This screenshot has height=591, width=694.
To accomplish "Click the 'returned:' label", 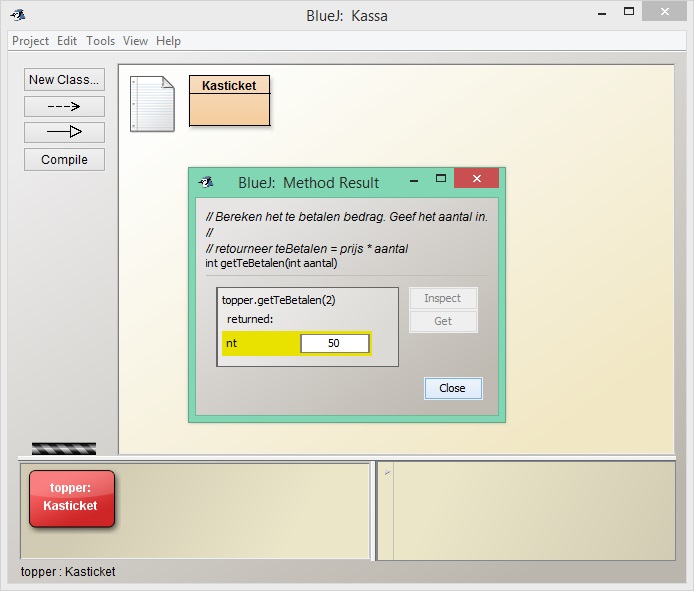I will point(250,319).
